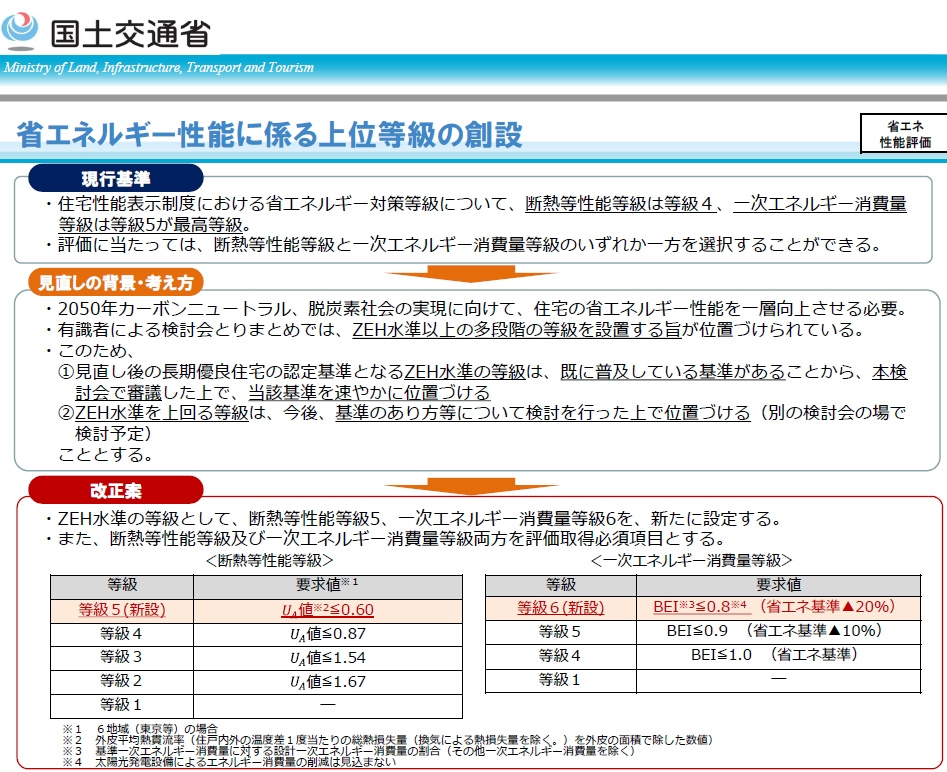
Task: Click underlined 当該基準を速やかに位置づける text
Action: (383, 392)
